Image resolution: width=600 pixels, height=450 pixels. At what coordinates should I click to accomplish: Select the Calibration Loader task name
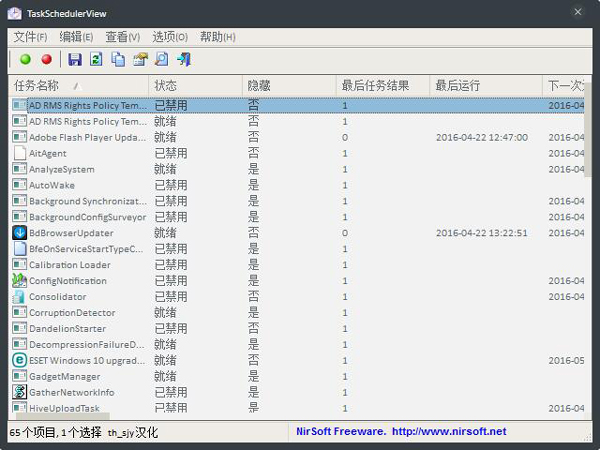(70, 265)
